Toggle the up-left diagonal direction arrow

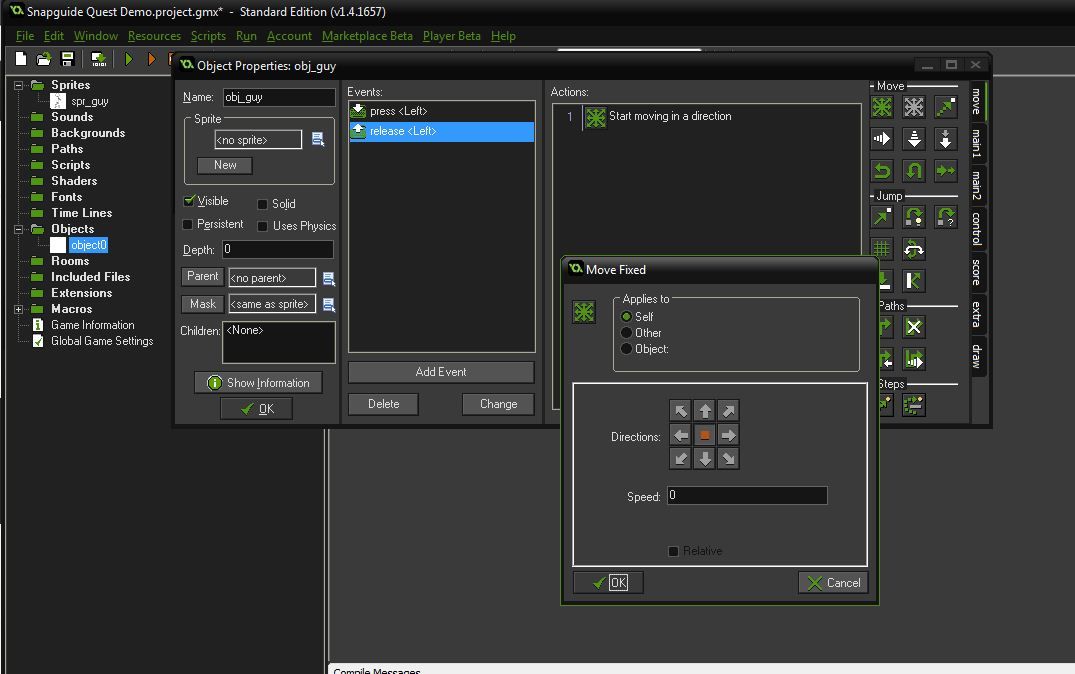coord(680,411)
